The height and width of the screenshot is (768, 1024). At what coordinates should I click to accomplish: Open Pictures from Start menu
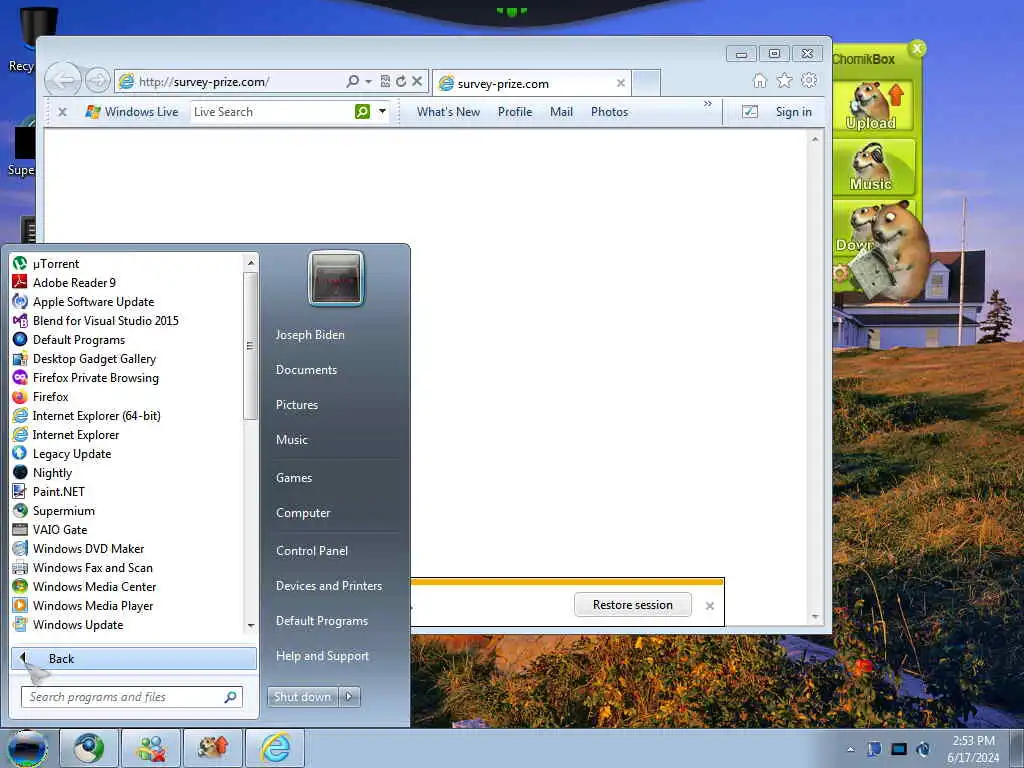pos(296,405)
